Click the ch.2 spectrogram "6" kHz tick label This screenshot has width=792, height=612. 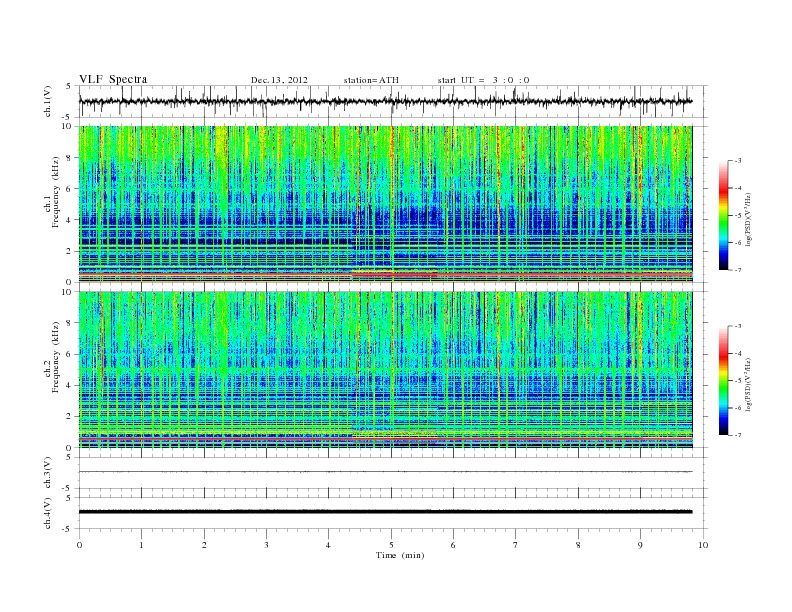[x=70, y=354]
